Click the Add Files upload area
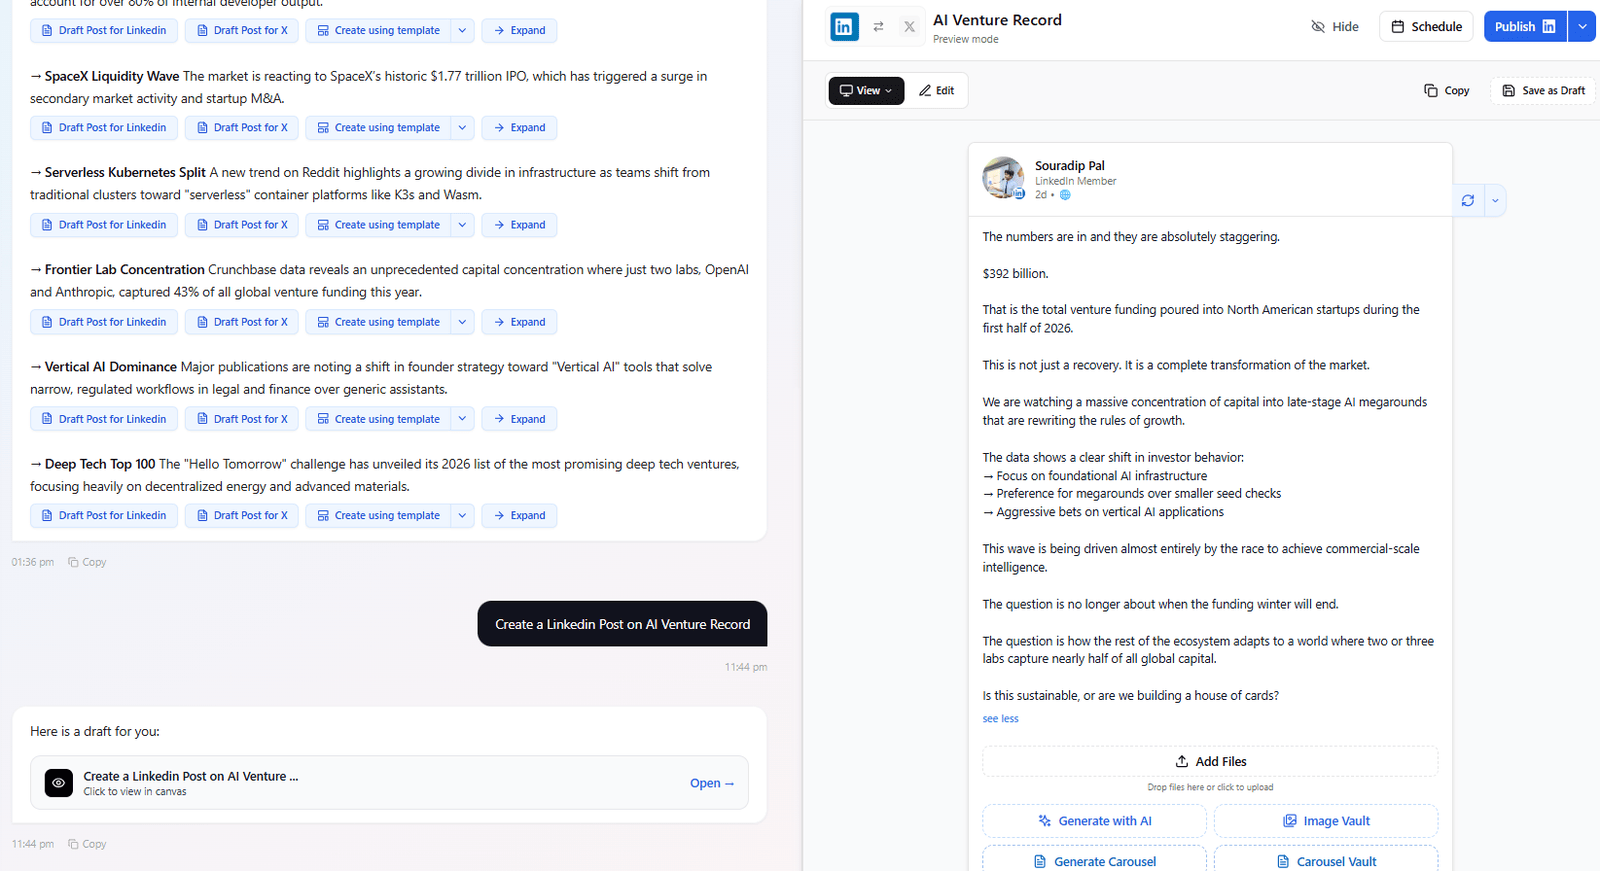Viewport: 1600px width, 871px height. [1210, 761]
